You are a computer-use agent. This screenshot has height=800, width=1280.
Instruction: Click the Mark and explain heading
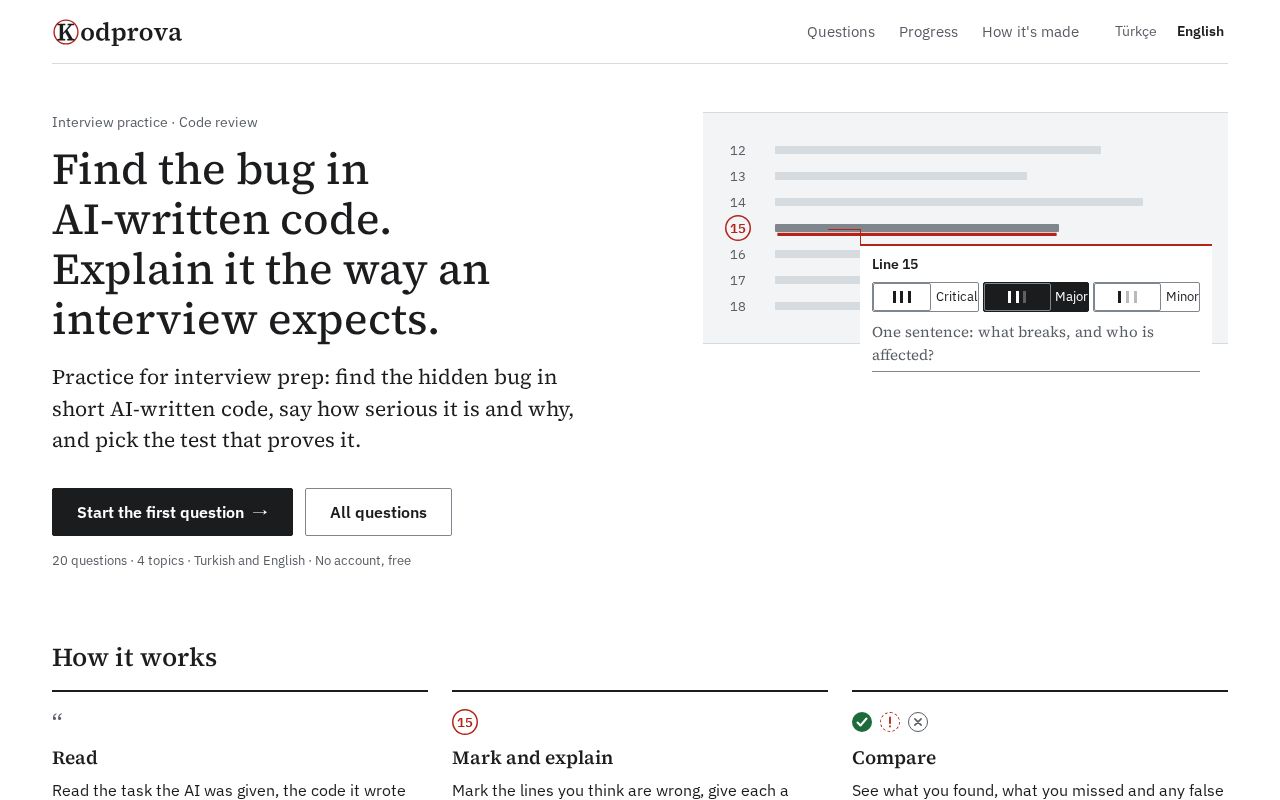pos(532,758)
